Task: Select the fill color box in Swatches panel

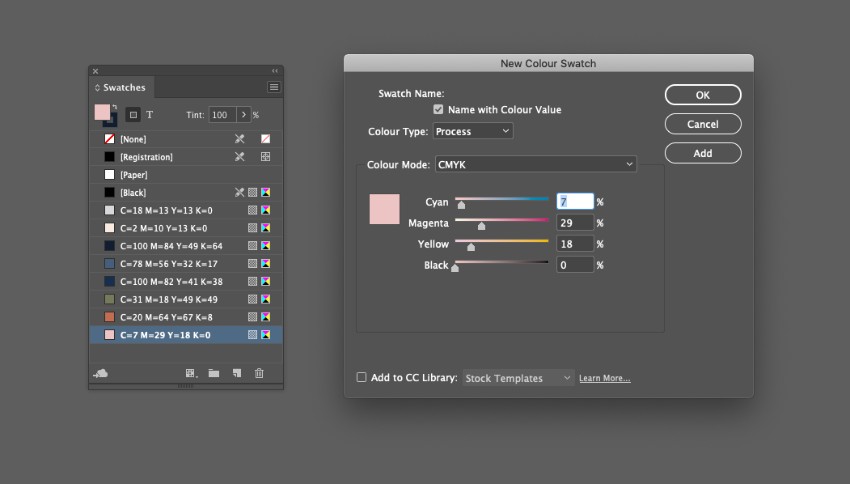Action: tap(102, 112)
